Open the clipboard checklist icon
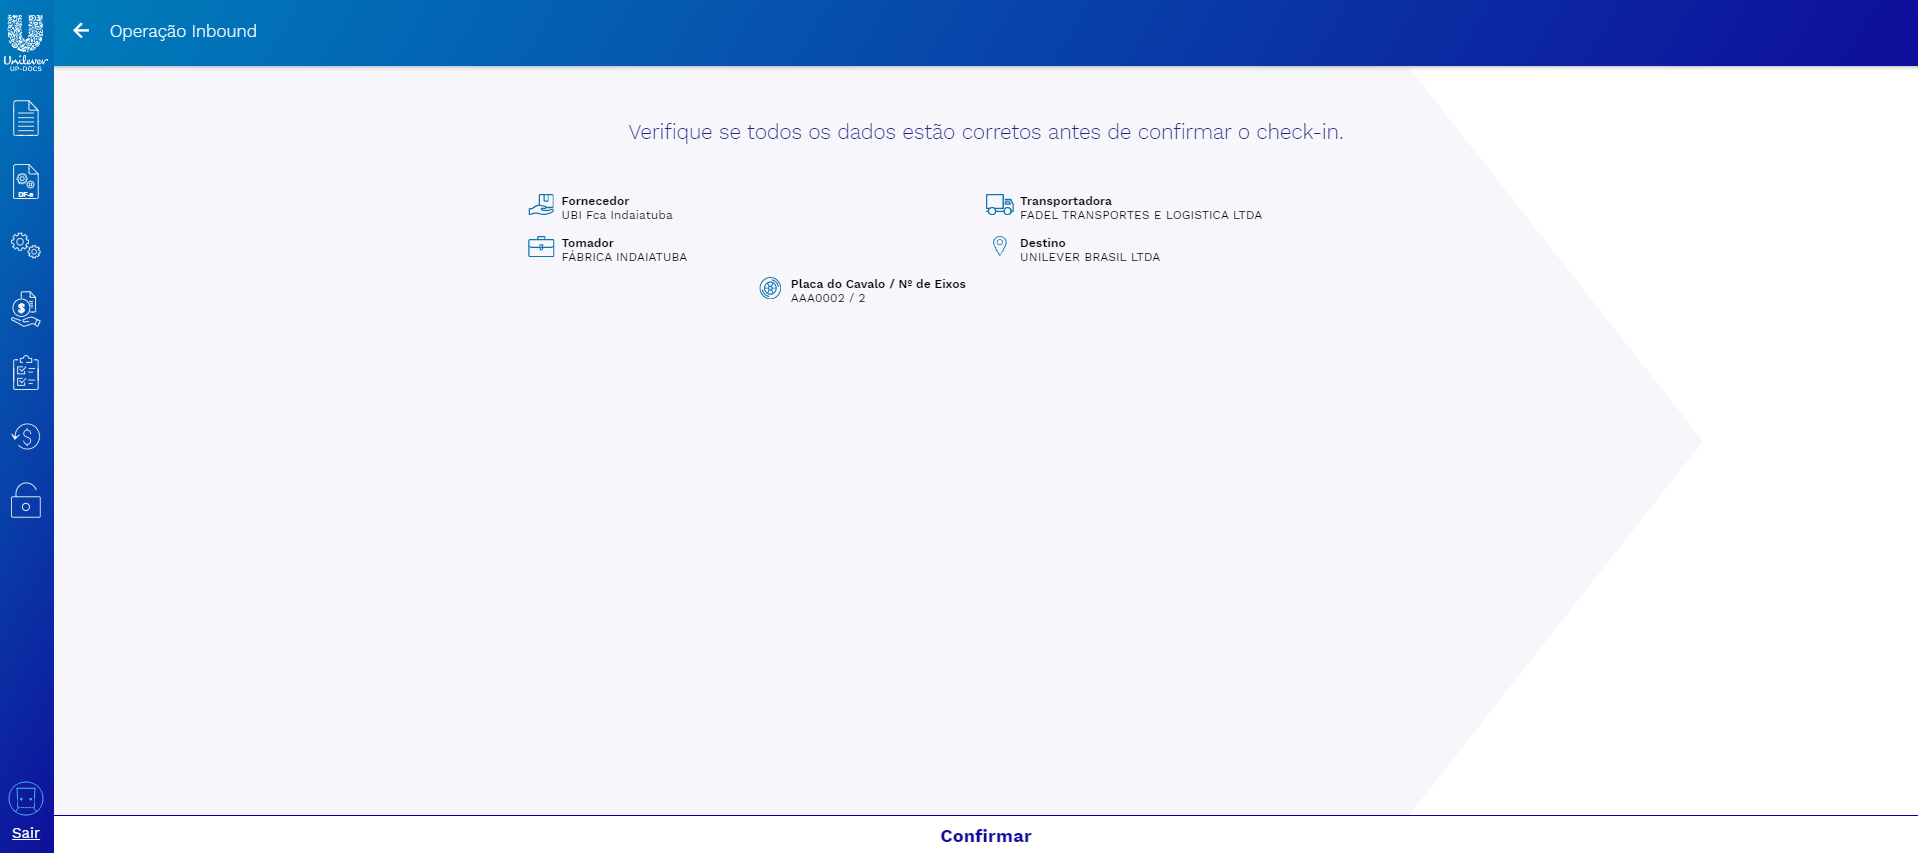Image resolution: width=1918 pixels, height=853 pixels. [x=26, y=373]
